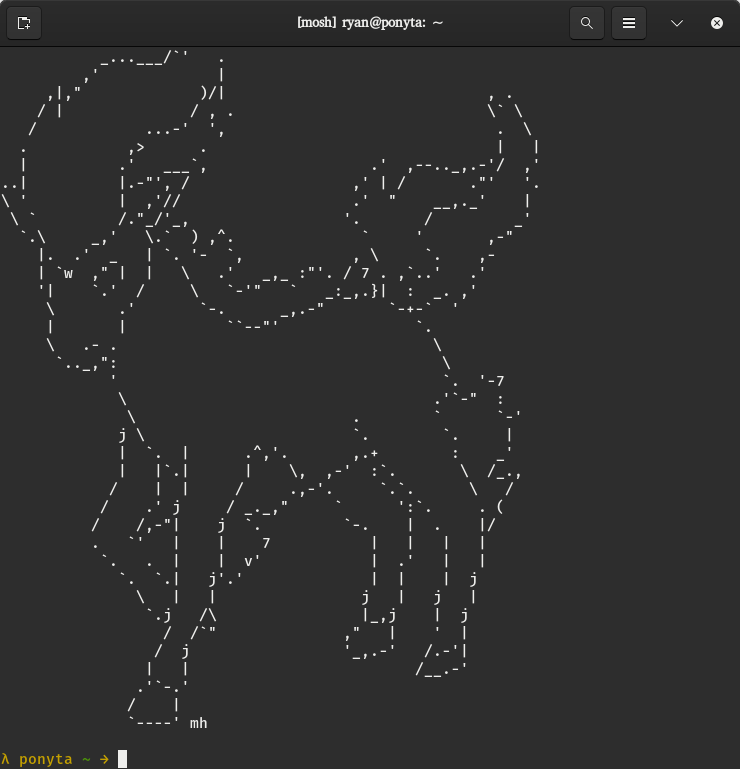Click the arrow symbol in the prompt
This screenshot has height=769, width=740.
(104, 758)
